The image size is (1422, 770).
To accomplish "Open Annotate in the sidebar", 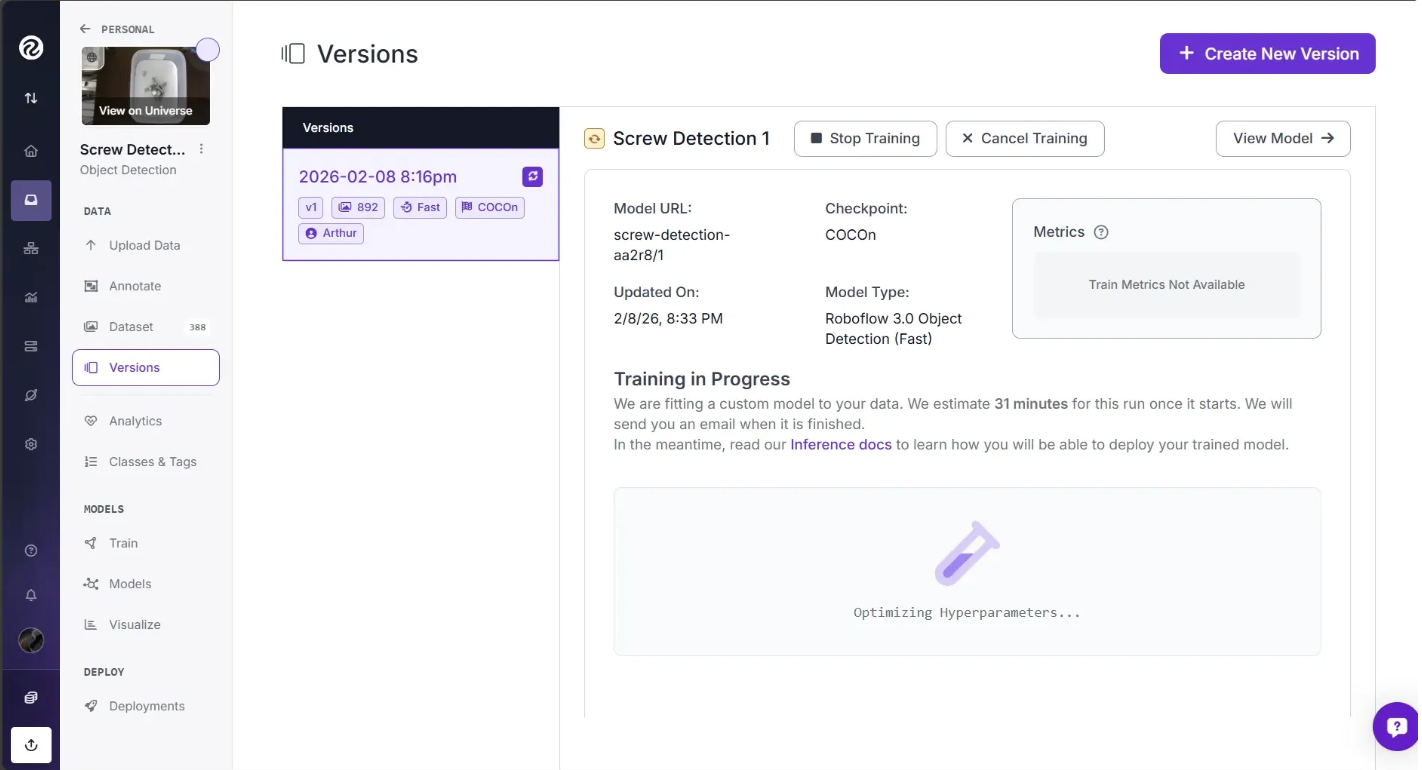I will click(134, 286).
